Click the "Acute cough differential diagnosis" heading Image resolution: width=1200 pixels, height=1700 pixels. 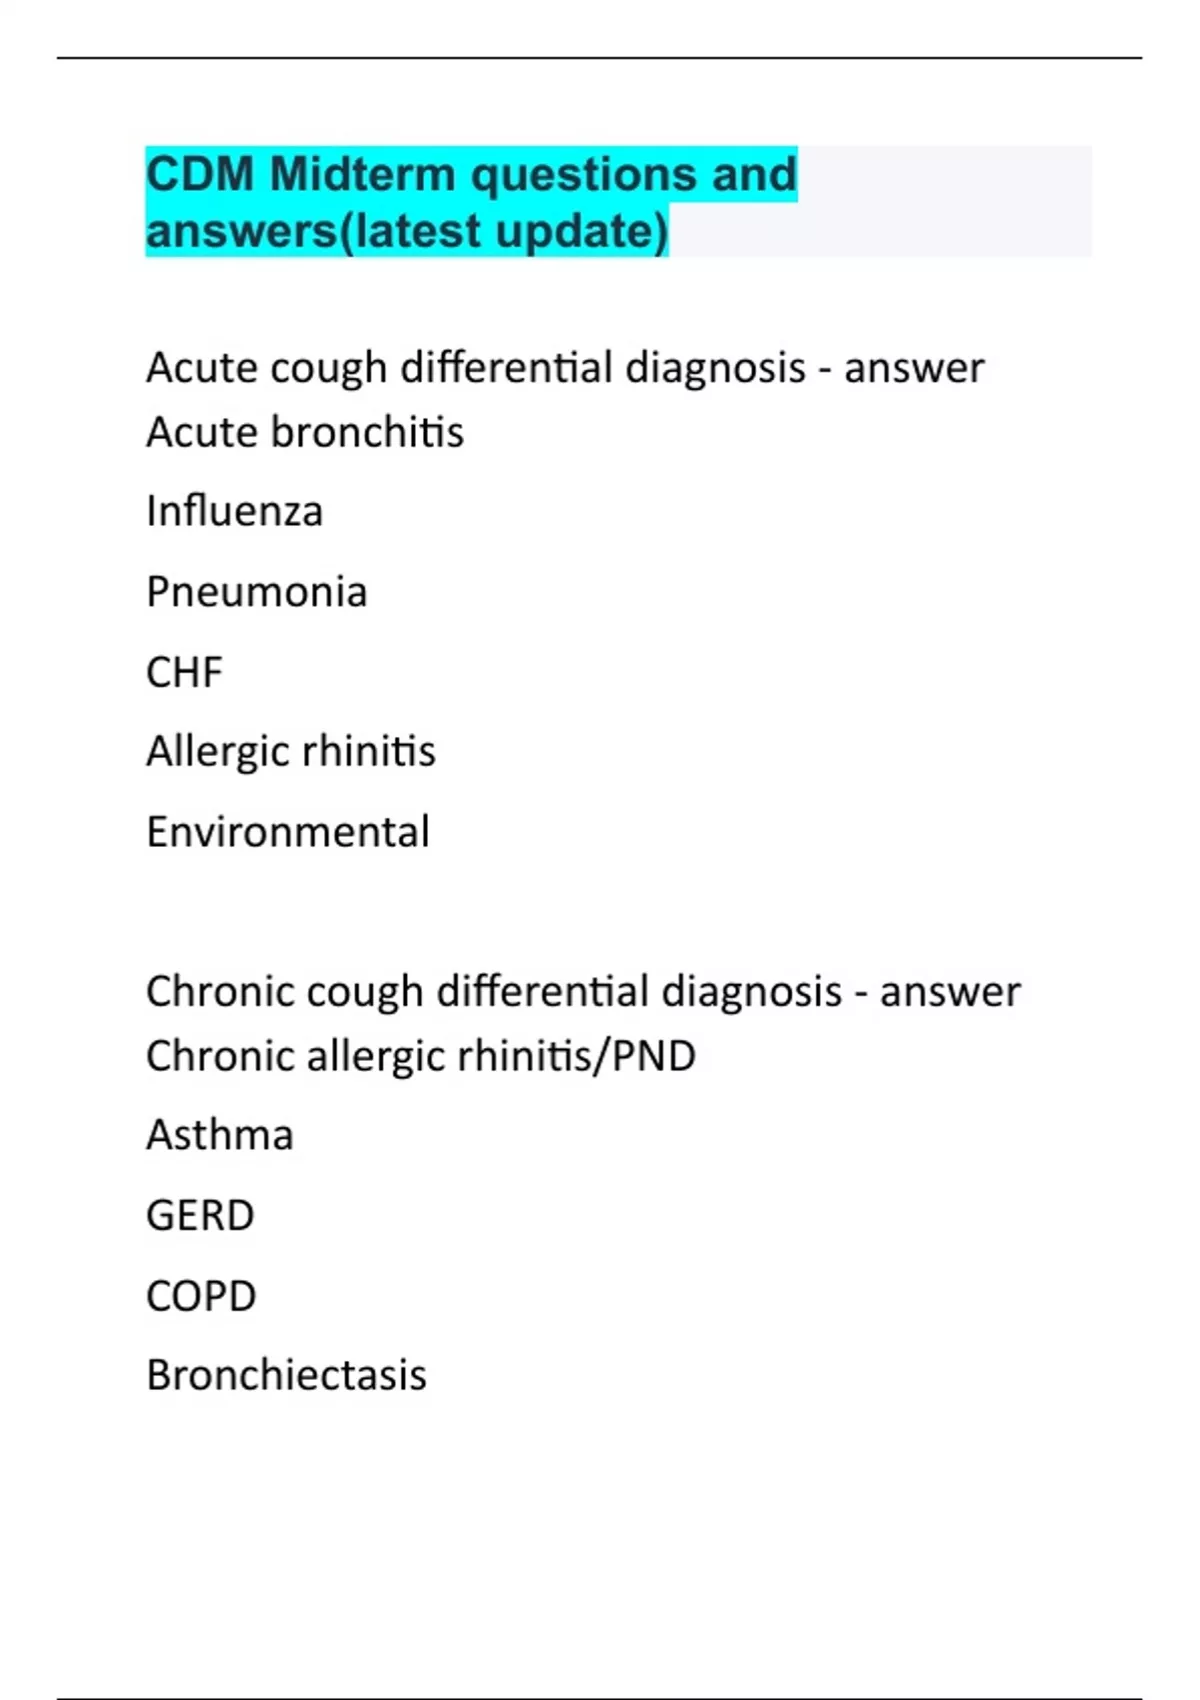(475, 368)
